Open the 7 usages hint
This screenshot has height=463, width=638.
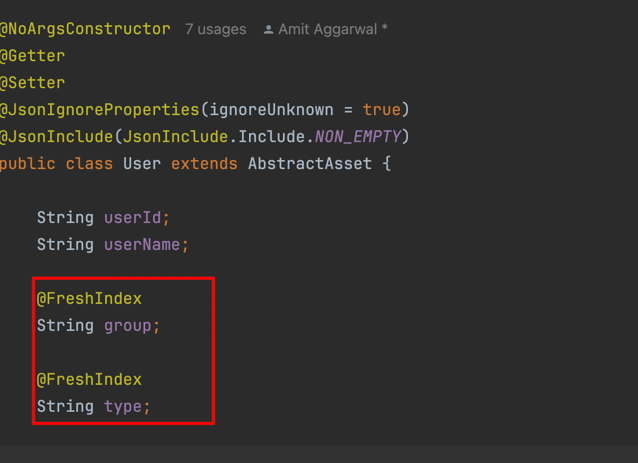pyautogui.click(x=216, y=29)
